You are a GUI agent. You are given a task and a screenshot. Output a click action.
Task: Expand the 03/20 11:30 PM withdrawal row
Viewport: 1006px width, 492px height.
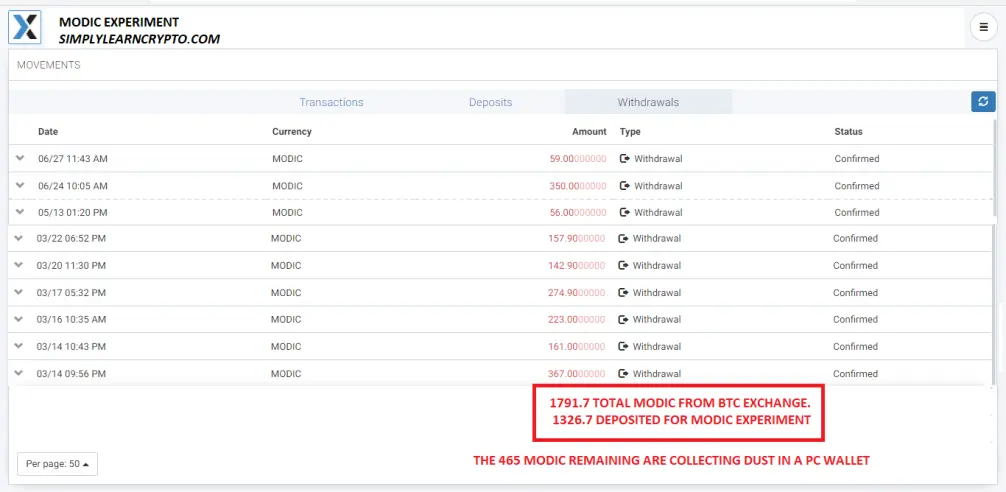point(19,264)
